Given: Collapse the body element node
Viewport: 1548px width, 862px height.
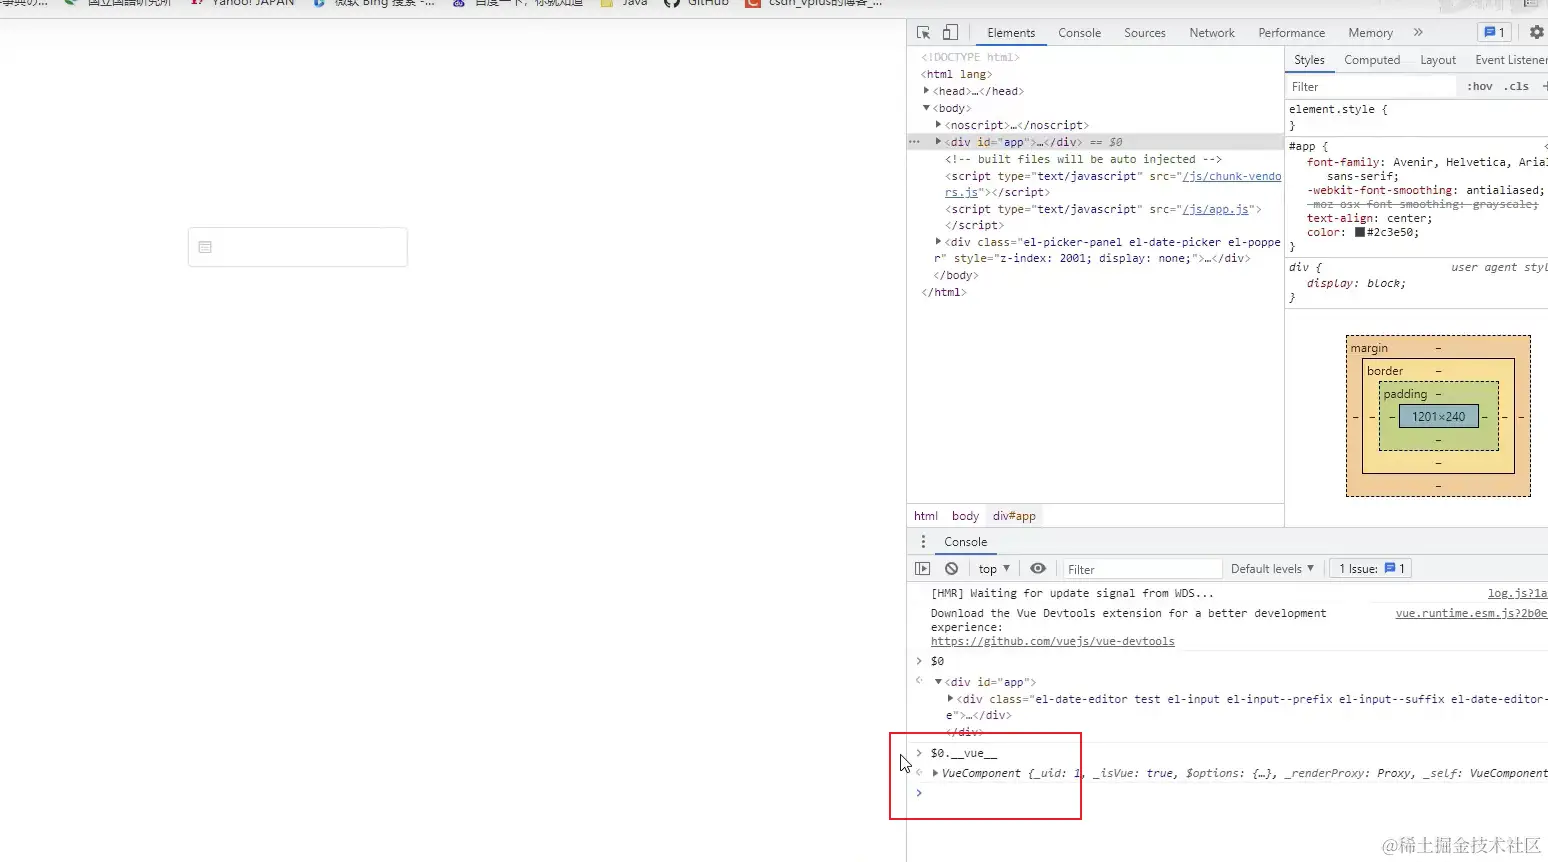Looking at the screenshot, I should point(926,108).
